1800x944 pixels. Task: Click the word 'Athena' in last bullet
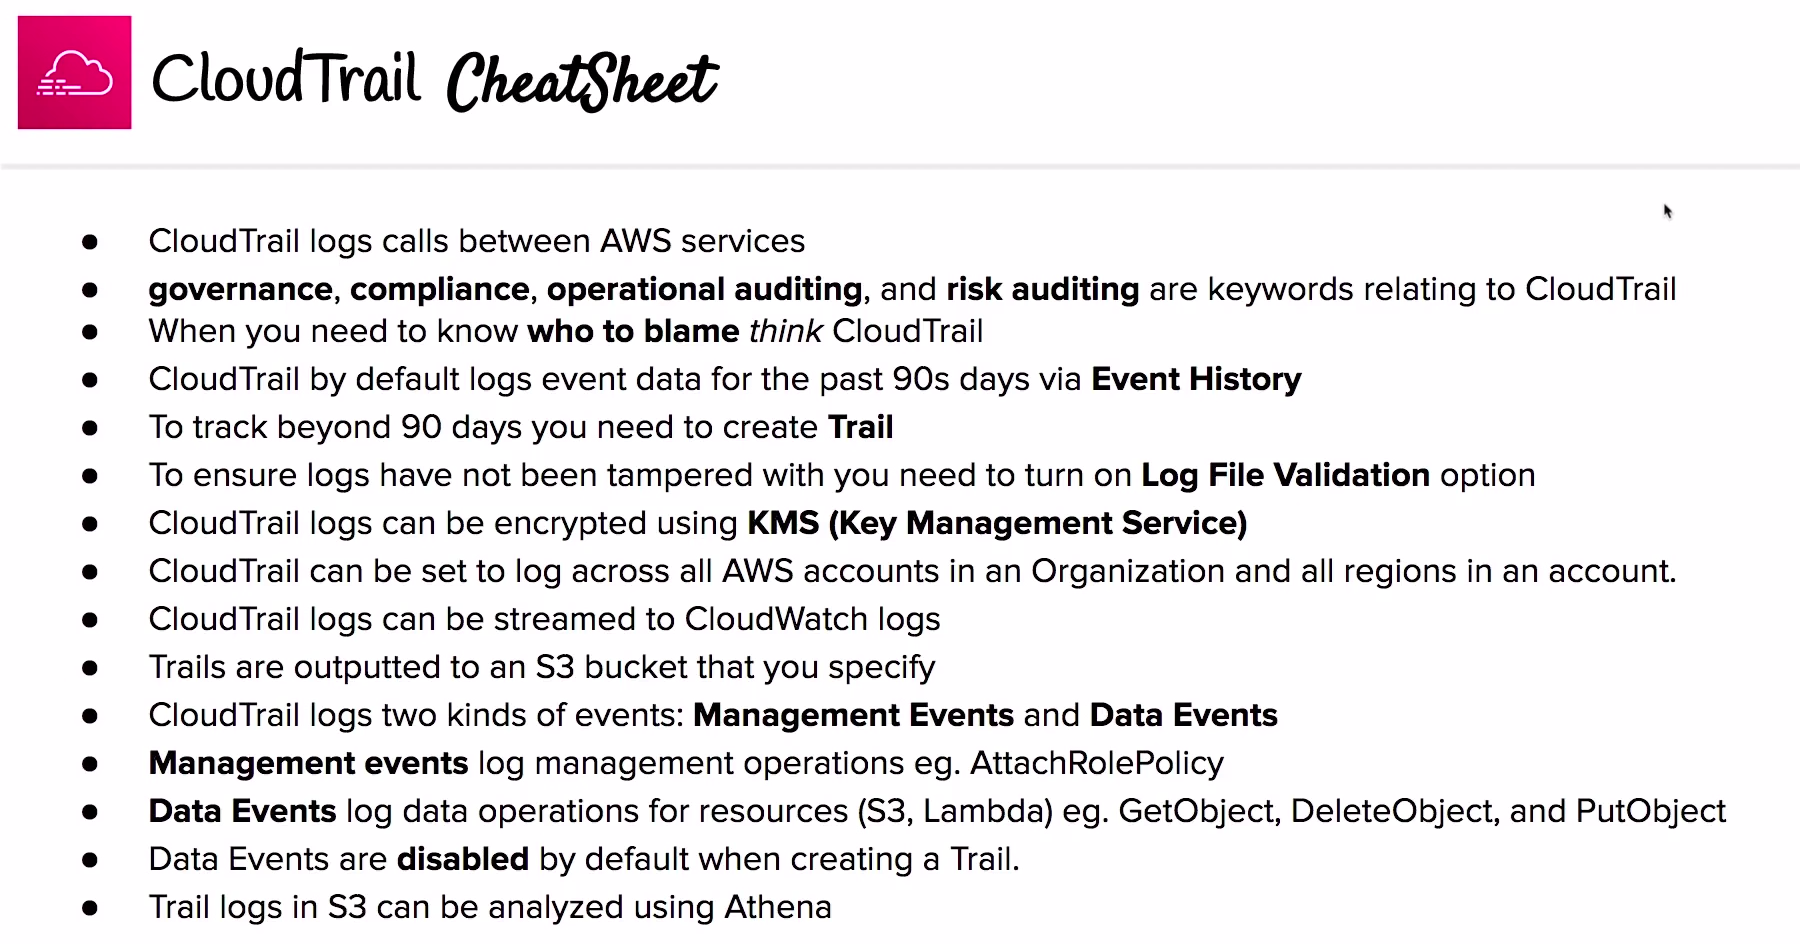tap(778, 907)
